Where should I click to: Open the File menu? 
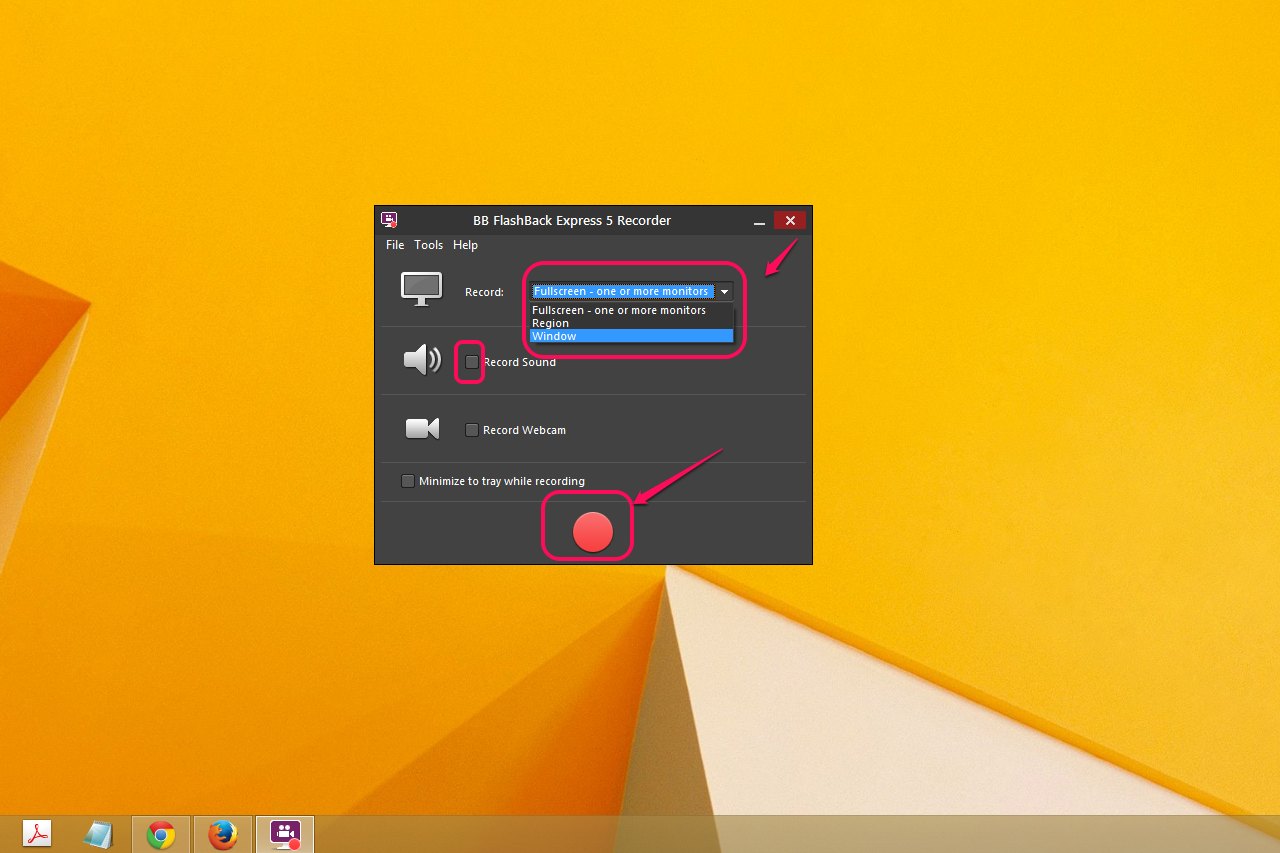pyautogui.click(x=395, y=245)
